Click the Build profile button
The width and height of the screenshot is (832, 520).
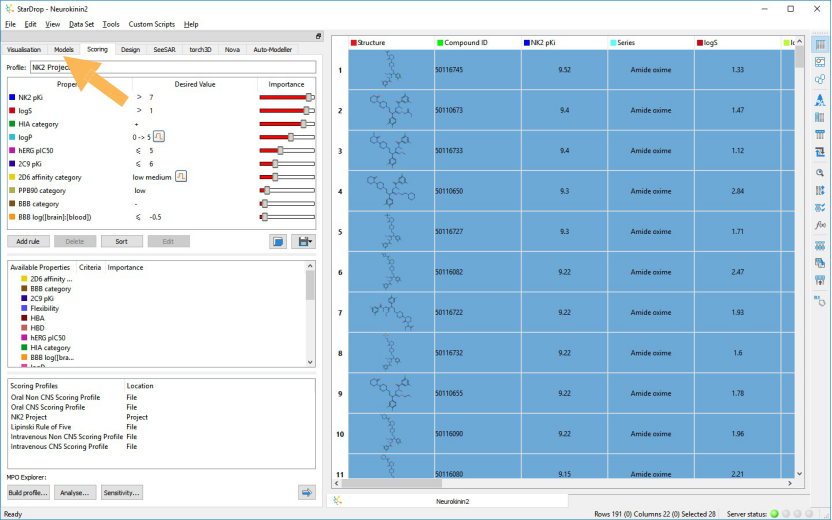(28, 492)
